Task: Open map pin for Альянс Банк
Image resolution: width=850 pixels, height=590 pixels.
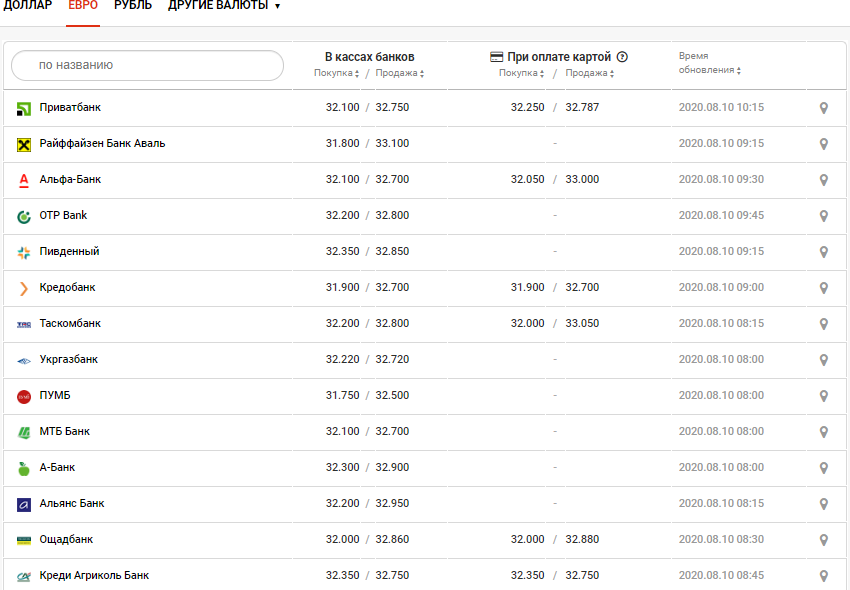Action: click(x=823, y=504)
